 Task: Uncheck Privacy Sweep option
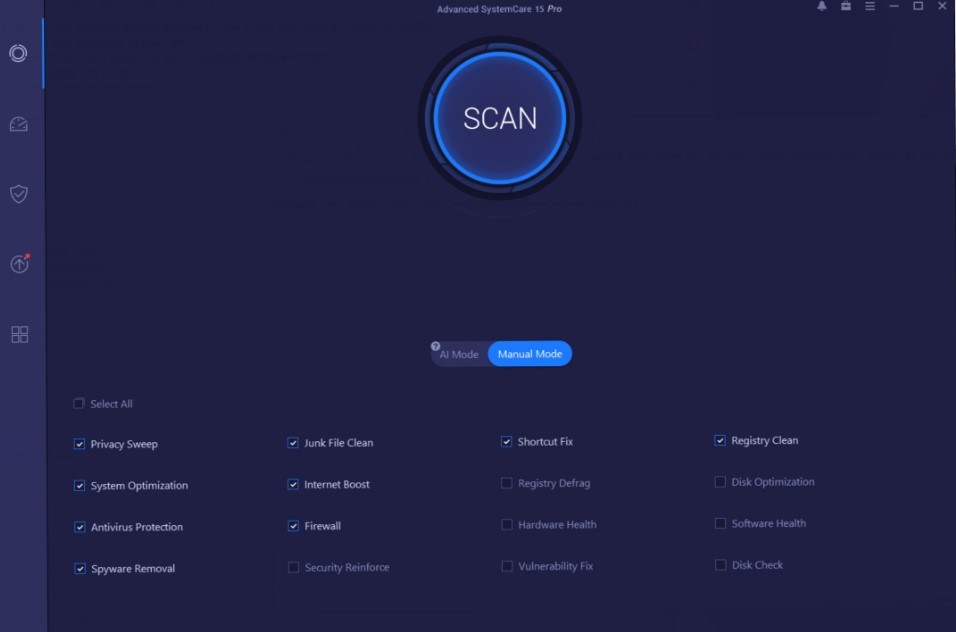point(79,444)
